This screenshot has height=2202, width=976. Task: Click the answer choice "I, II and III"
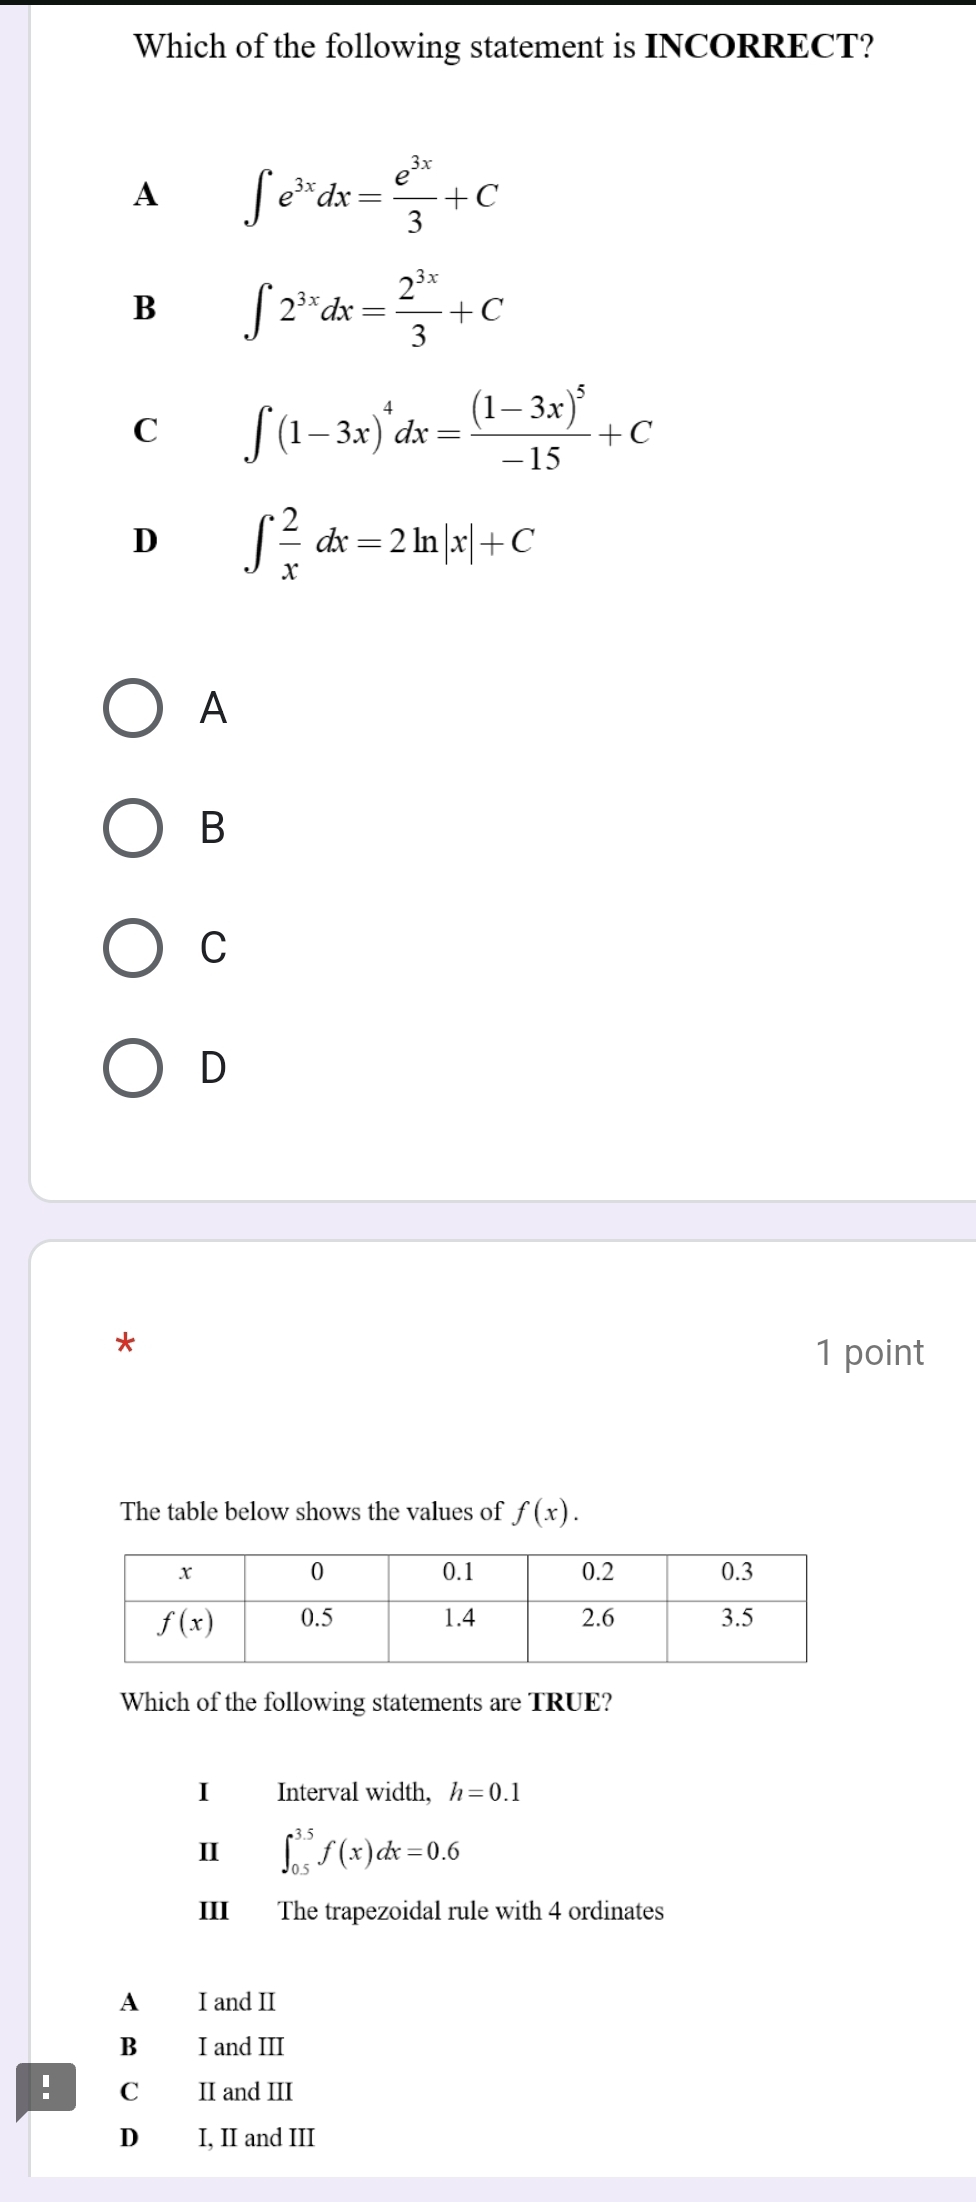point(256,2138)
